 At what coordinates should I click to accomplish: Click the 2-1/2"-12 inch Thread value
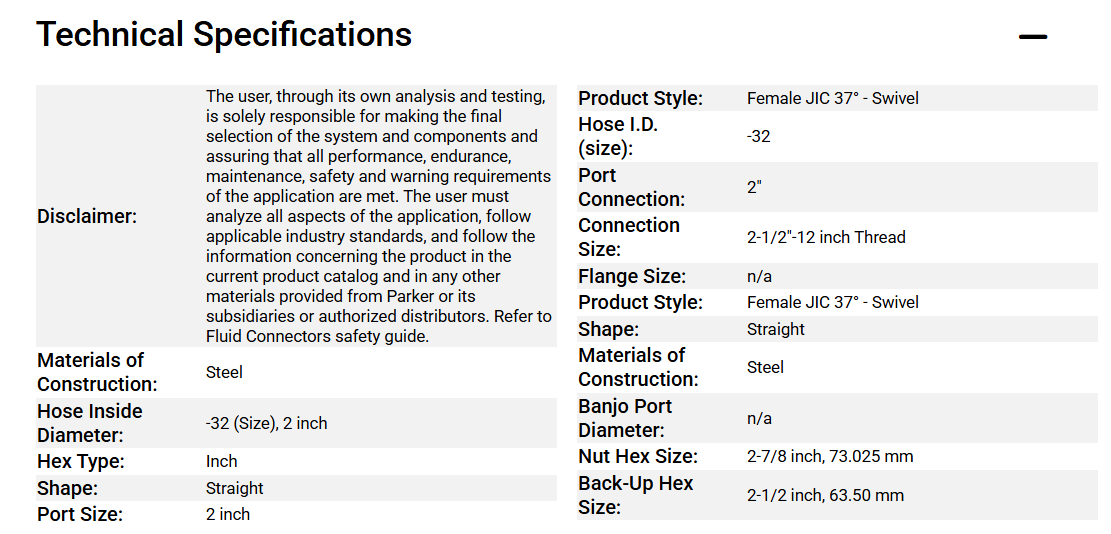[826, 238]
